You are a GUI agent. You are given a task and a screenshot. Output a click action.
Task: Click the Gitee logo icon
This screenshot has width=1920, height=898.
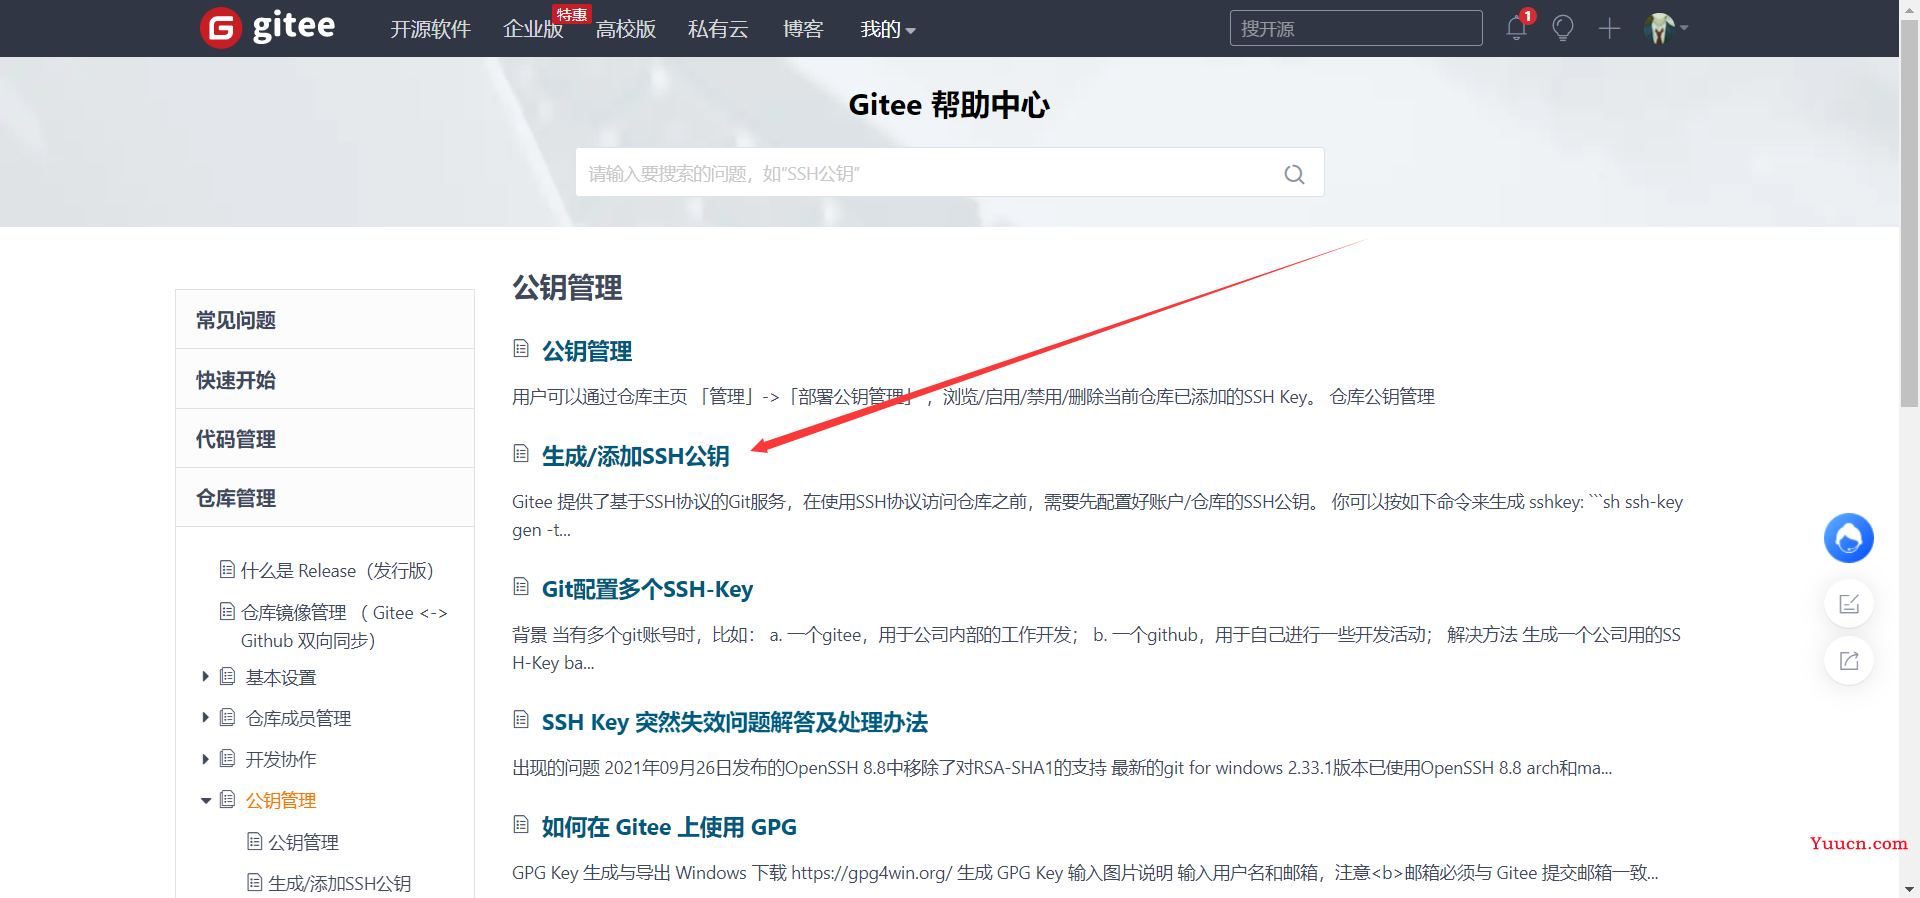point(221,28)
